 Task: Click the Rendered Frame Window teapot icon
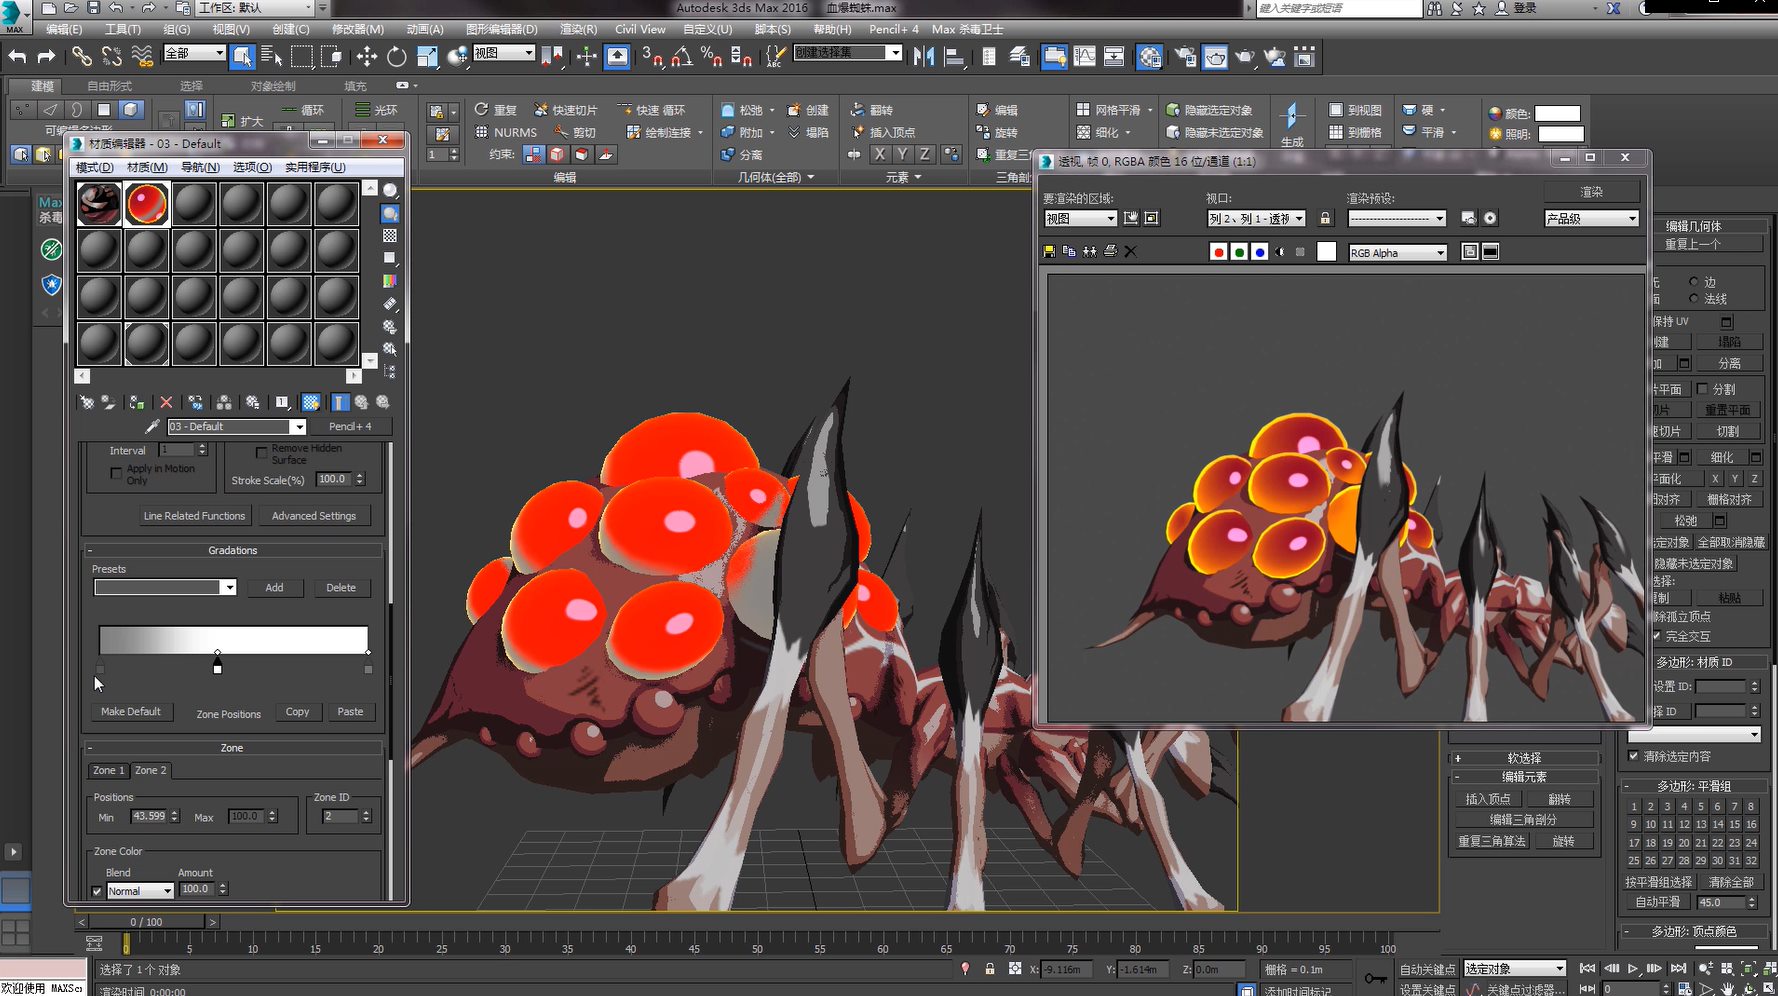point(1215,57)
